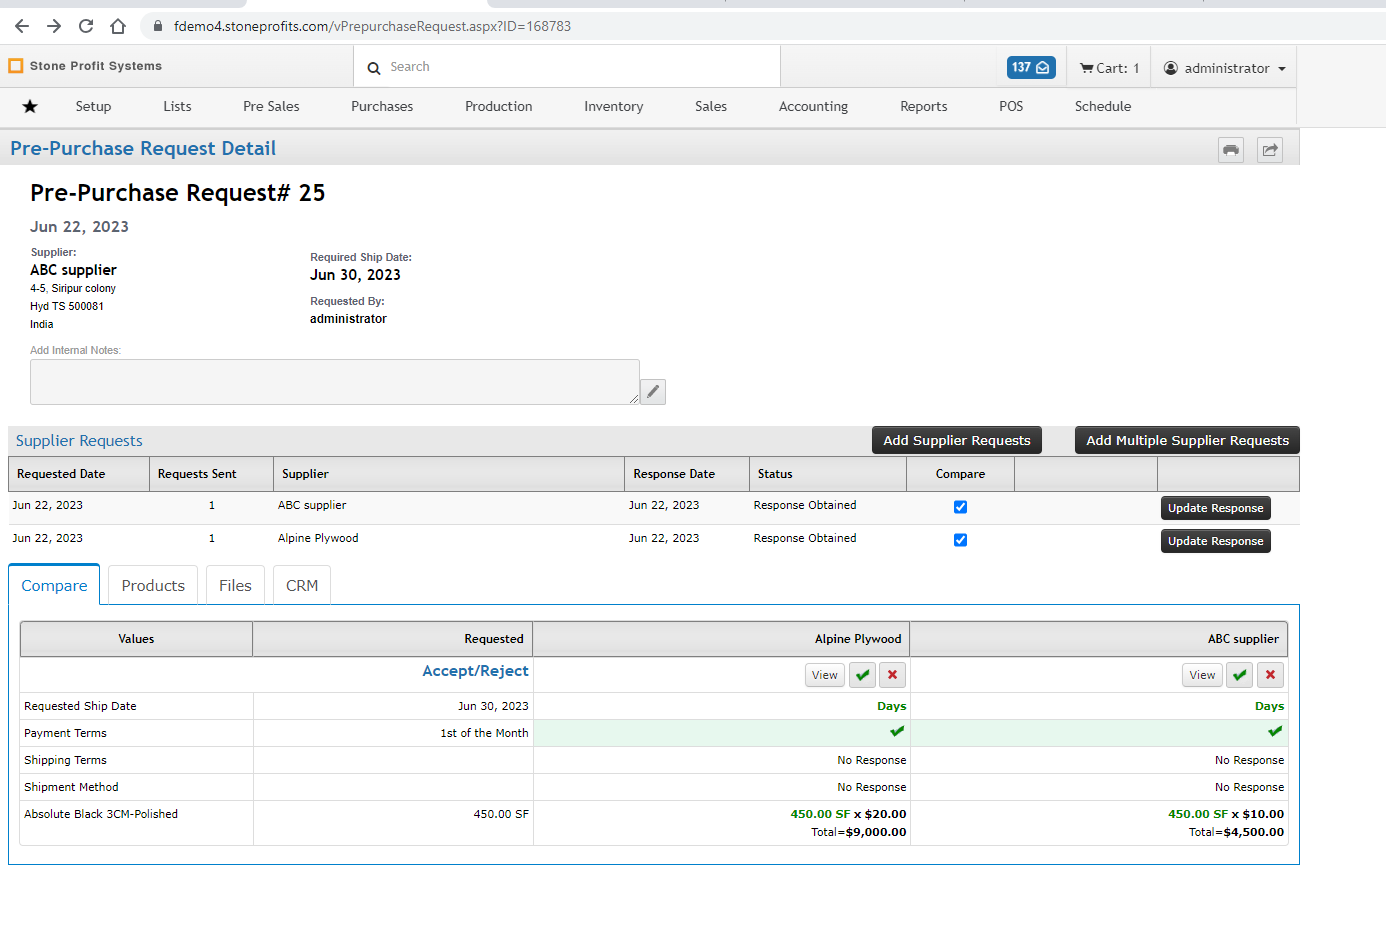Click View button under Alpine Plywood
Image resolution: width=1386 pixels, height=930 pixels.
tap(825, 675)
